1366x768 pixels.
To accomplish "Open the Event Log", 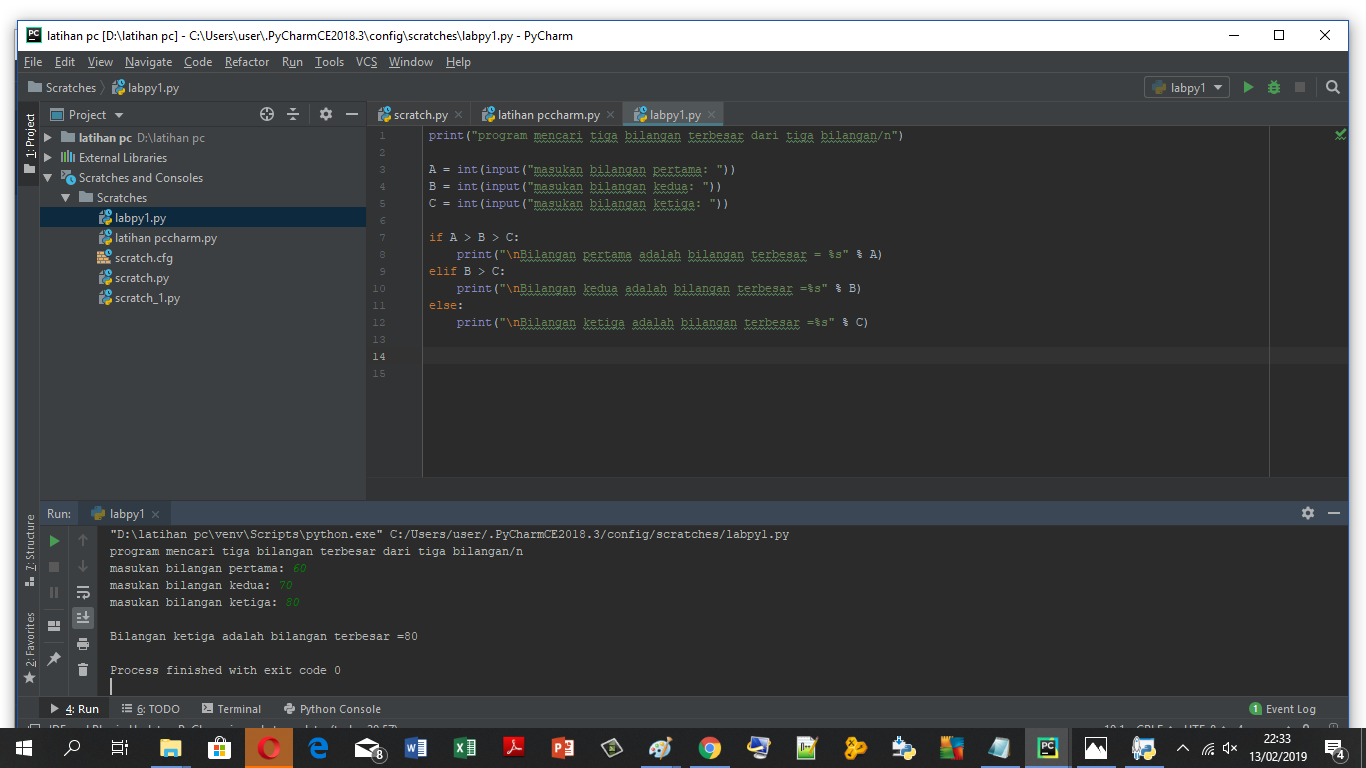I will tap(1282, 709).
